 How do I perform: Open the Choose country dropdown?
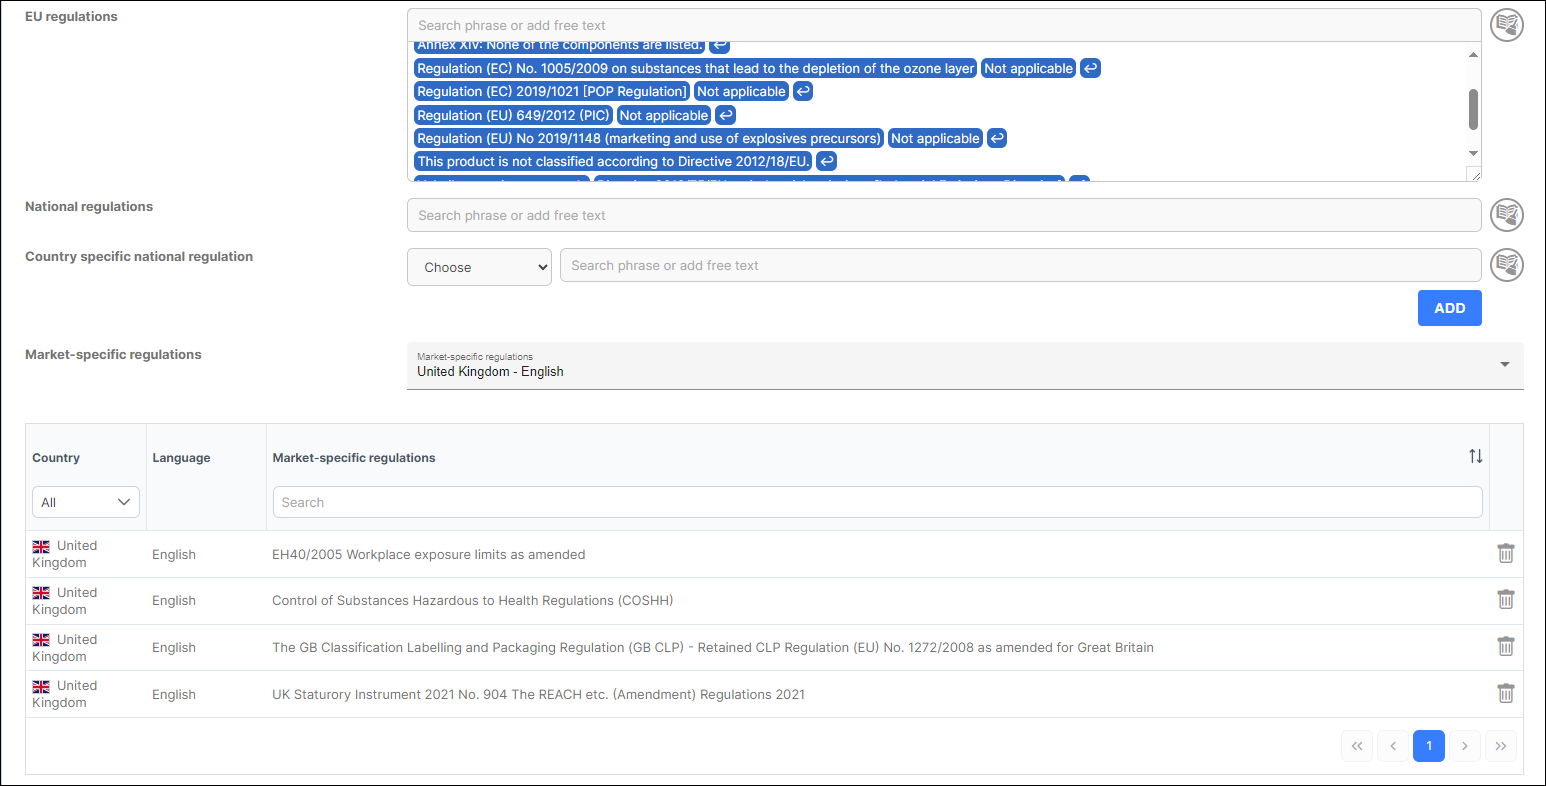coord(479,267)
